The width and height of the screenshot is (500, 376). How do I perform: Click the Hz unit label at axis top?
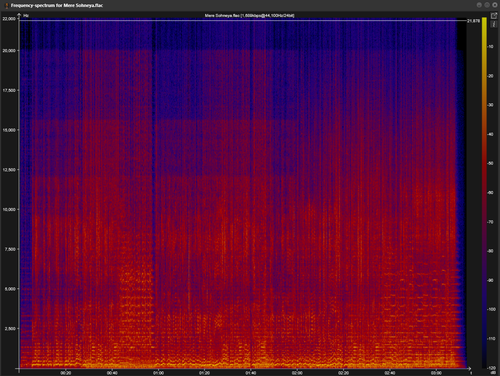point(26,15)
